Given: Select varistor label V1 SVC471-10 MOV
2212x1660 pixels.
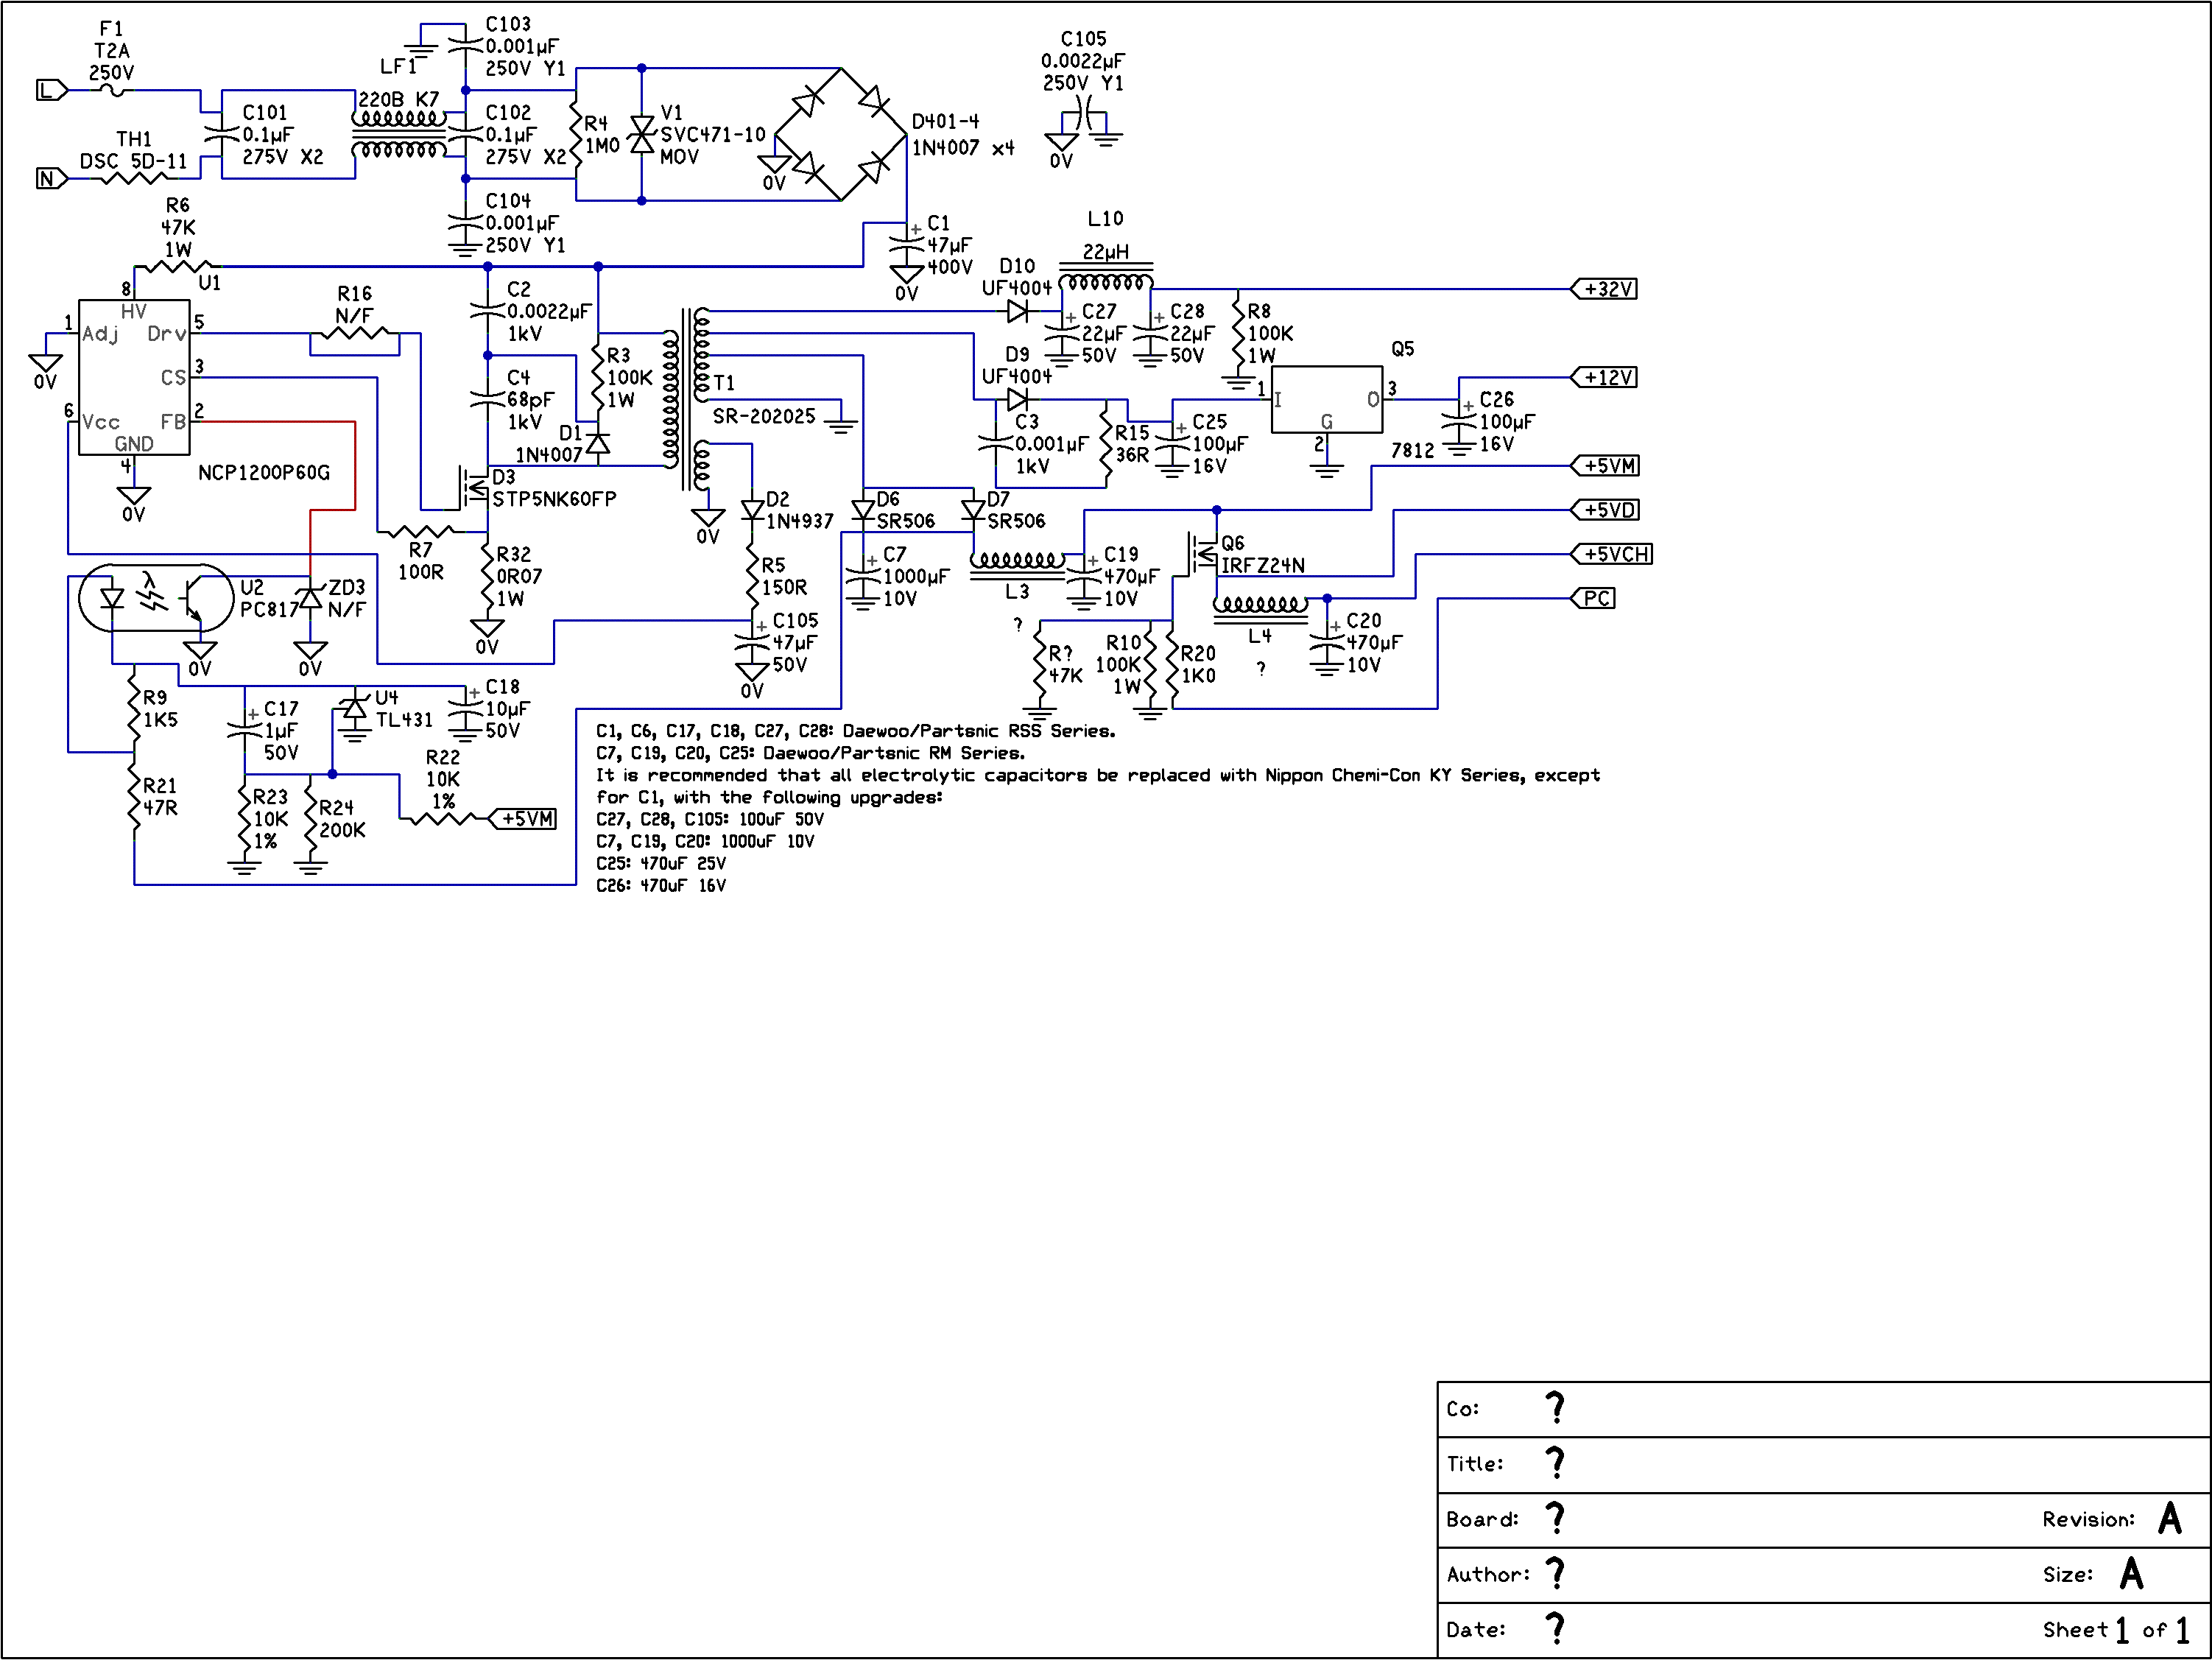Looking at the screenshot, I should point(712,135).
